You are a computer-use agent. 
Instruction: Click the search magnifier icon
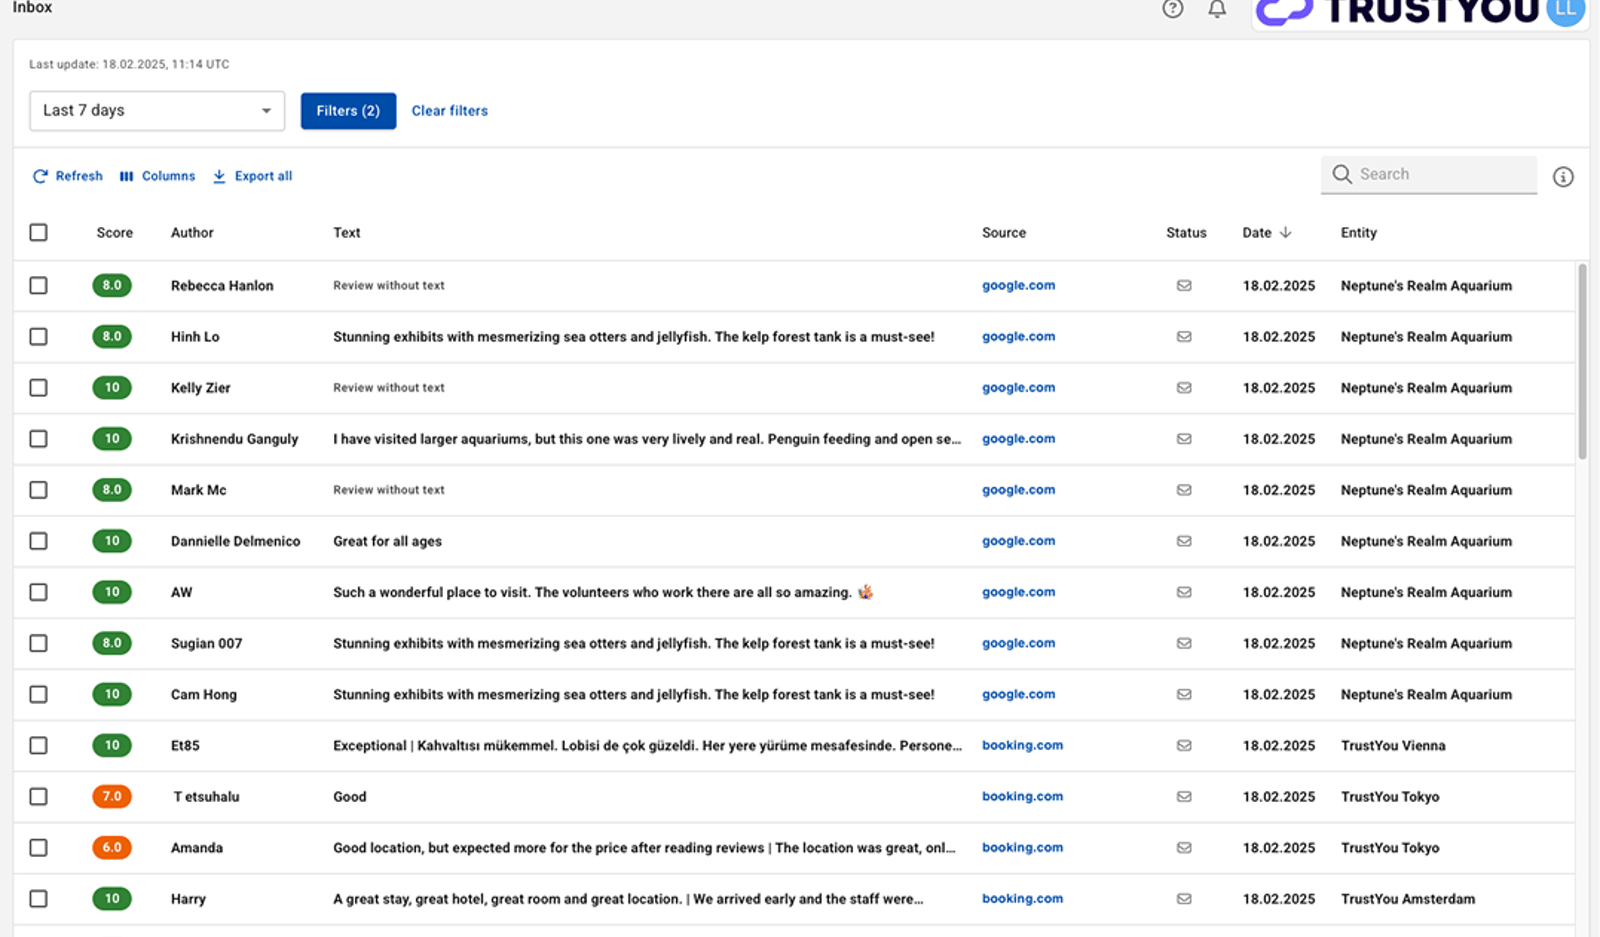point(1342,174)
